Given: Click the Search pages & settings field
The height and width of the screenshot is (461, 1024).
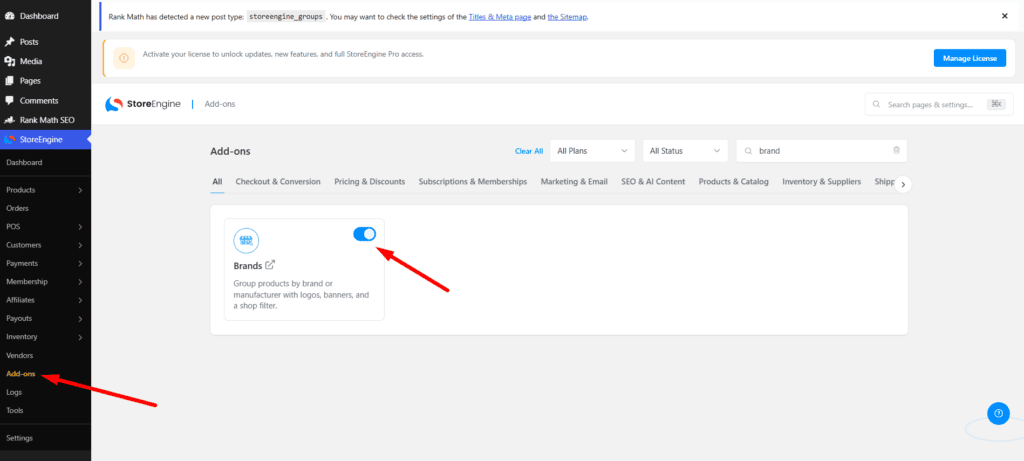Looking at the screenshot, I should coord(939,104).
